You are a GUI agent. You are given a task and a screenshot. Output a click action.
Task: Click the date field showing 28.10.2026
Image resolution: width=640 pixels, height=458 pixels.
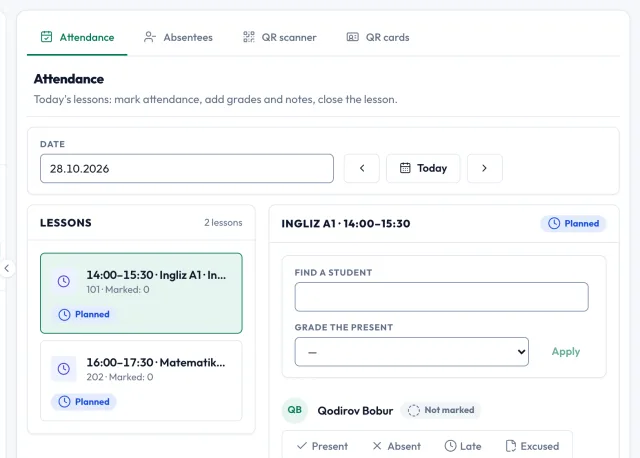click(x=187, y=168)
